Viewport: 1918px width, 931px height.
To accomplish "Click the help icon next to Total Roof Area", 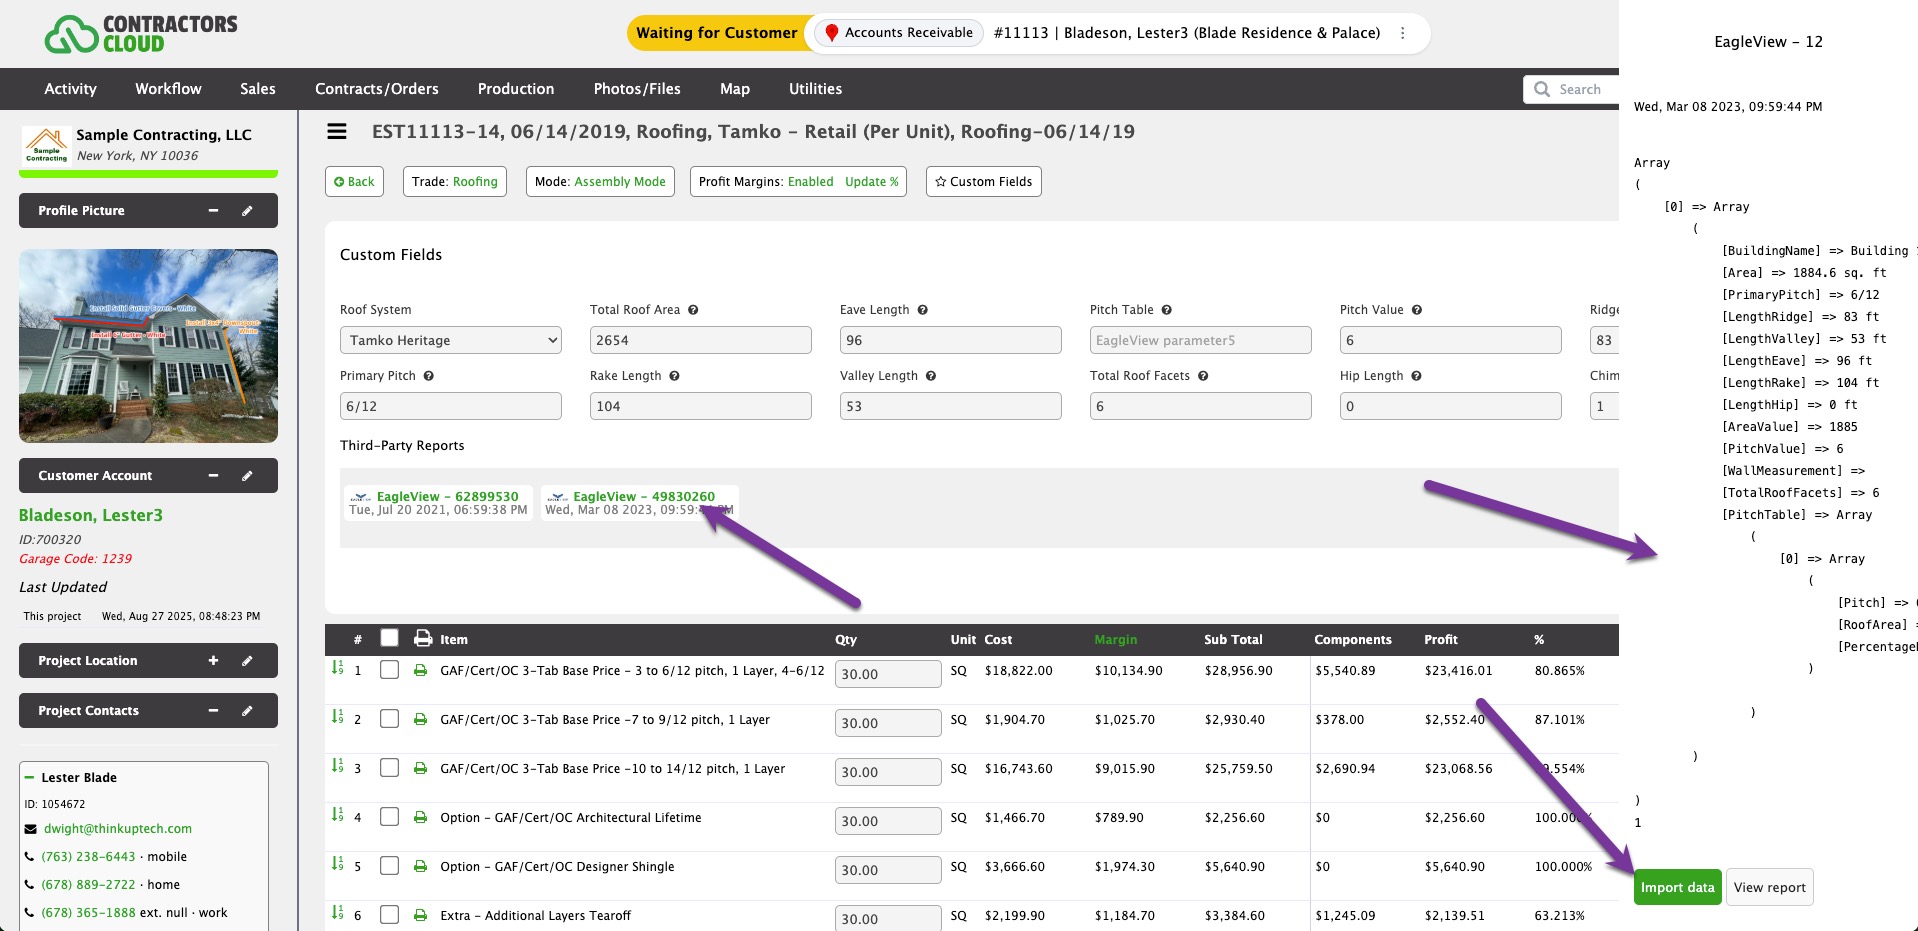I will click(693, 310).
